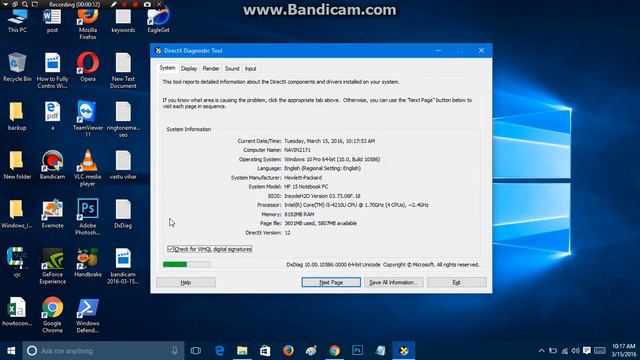Toggle Check for WHQL digital signatures

209,249
